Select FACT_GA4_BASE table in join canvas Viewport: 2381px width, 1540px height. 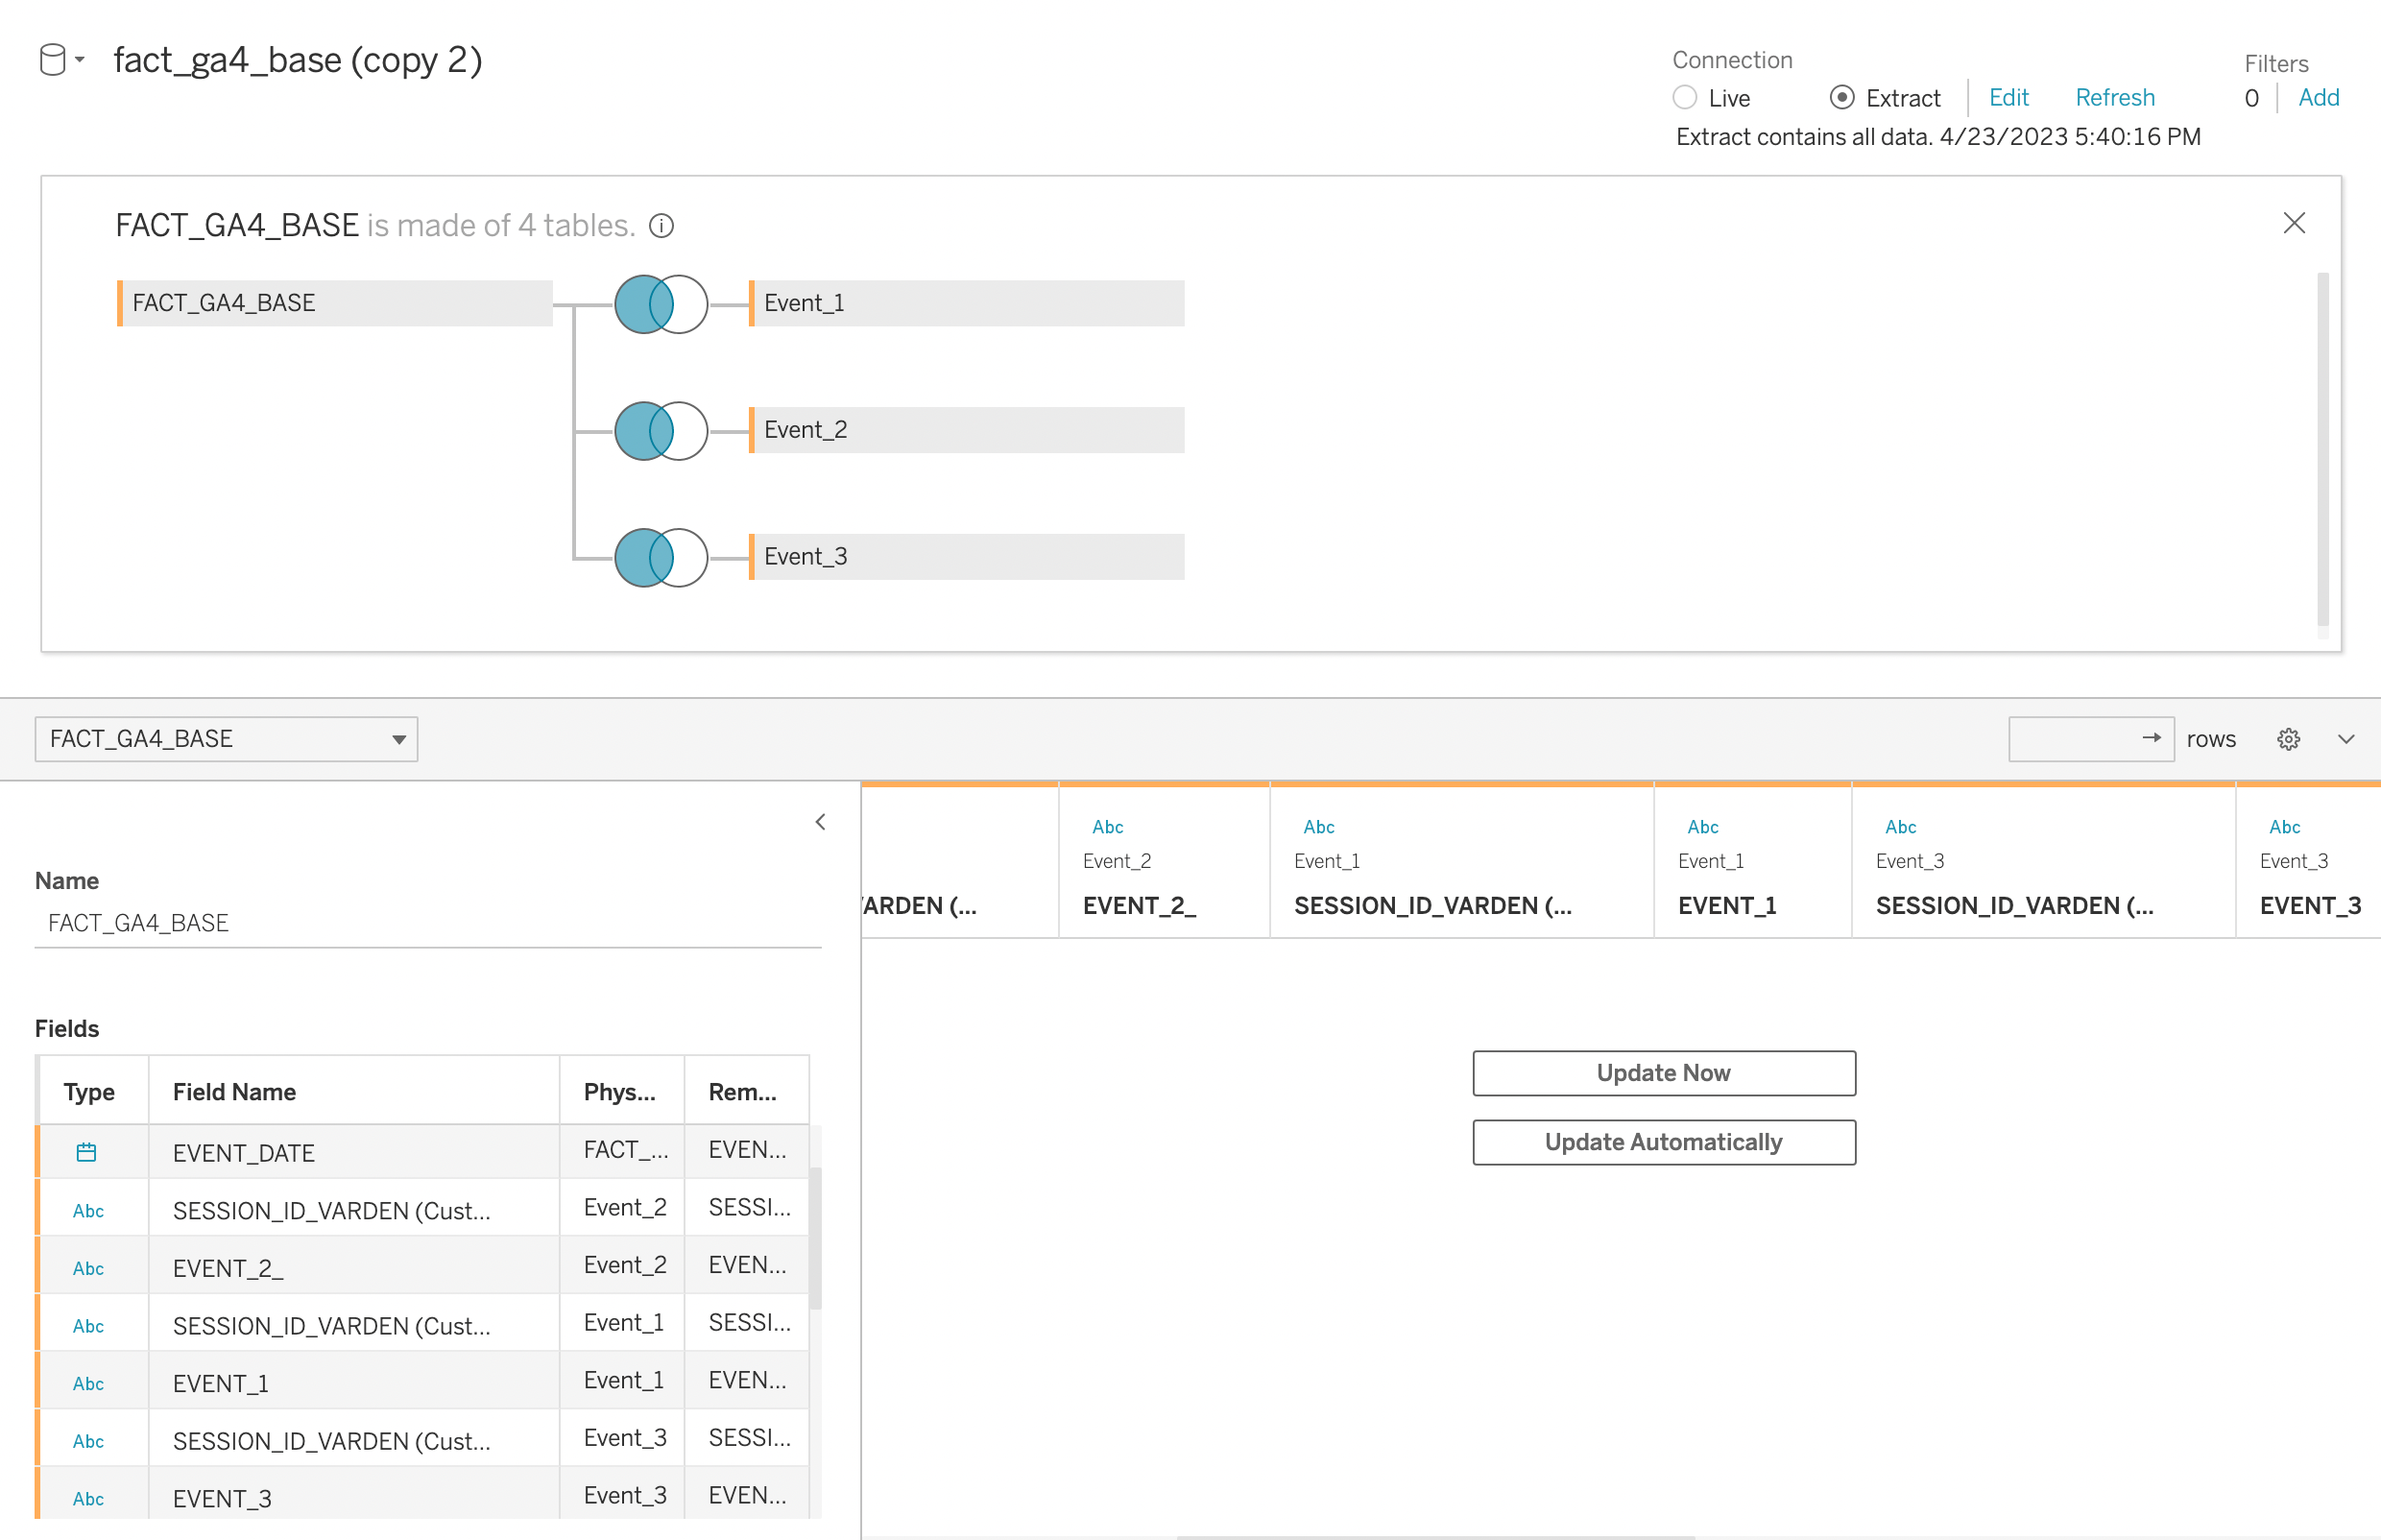[x=335, y=303]
